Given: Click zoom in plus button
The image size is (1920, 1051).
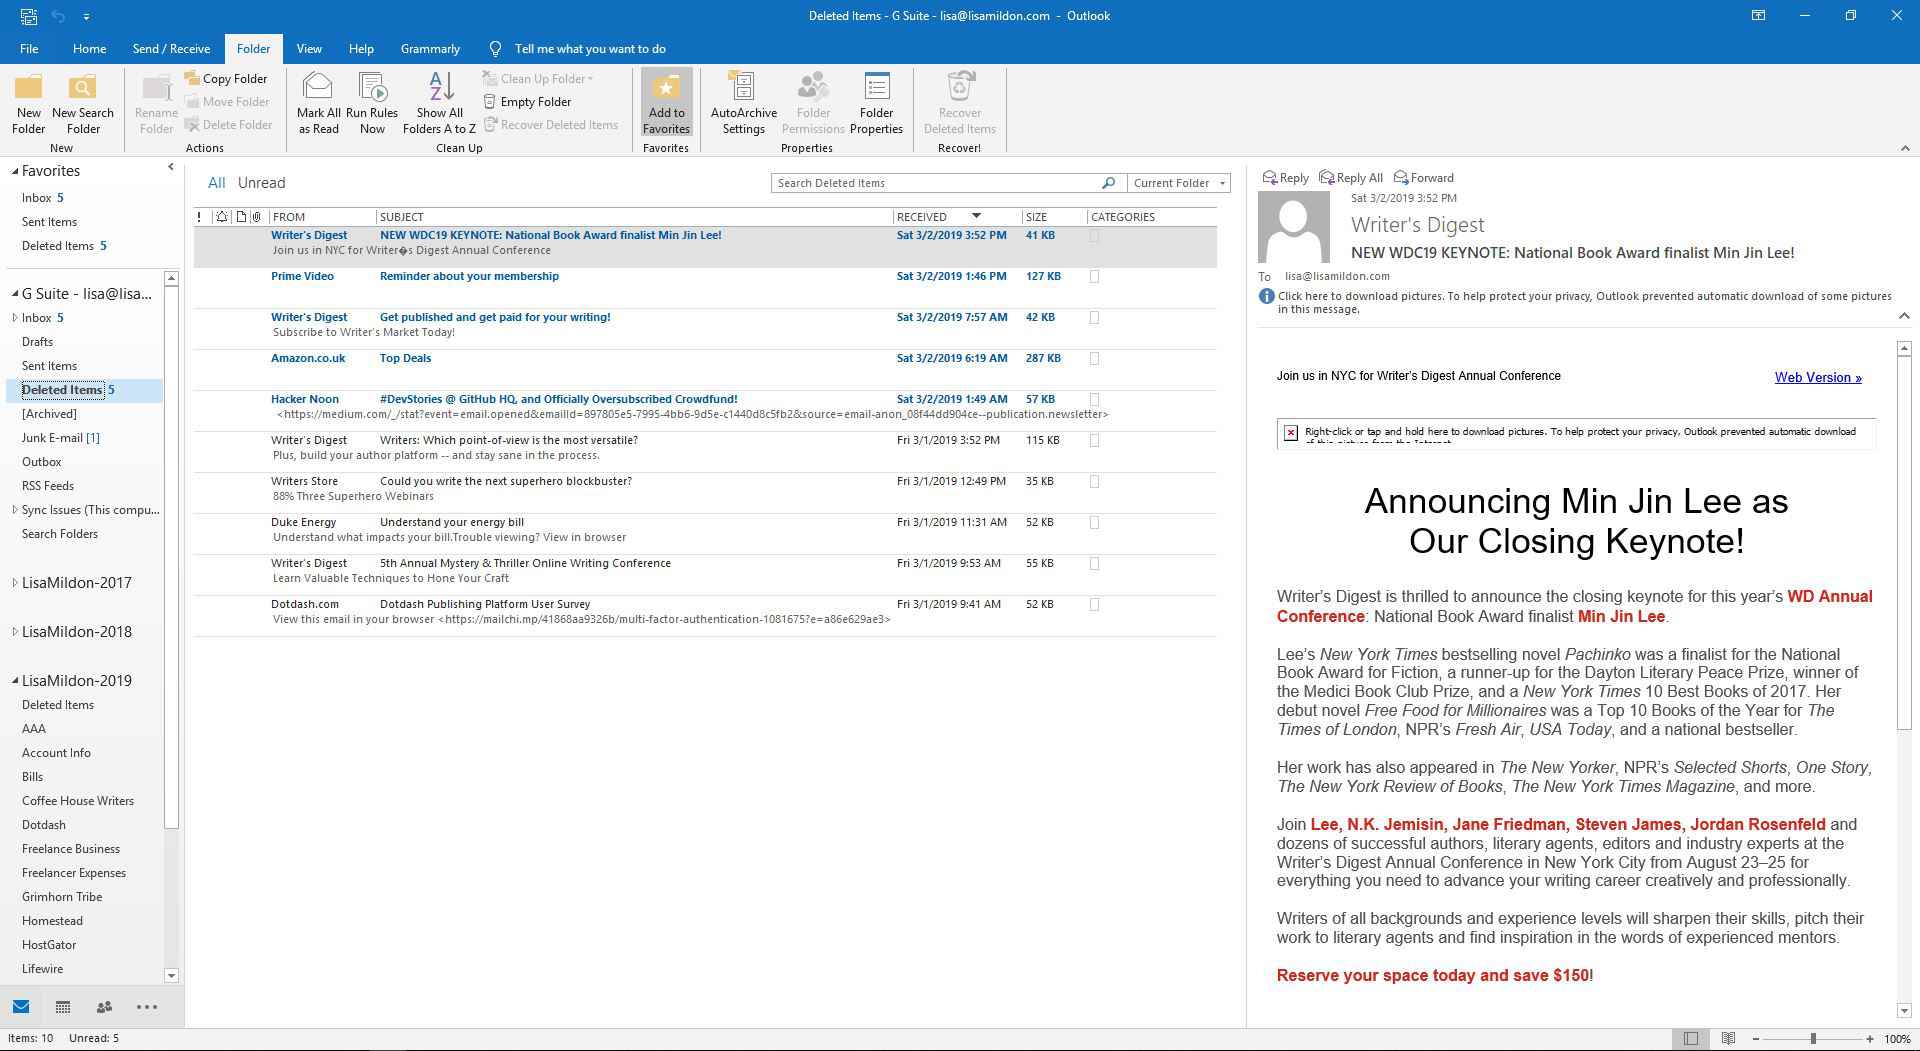Looking at the screenshot, I should tap(1869, 1039).
